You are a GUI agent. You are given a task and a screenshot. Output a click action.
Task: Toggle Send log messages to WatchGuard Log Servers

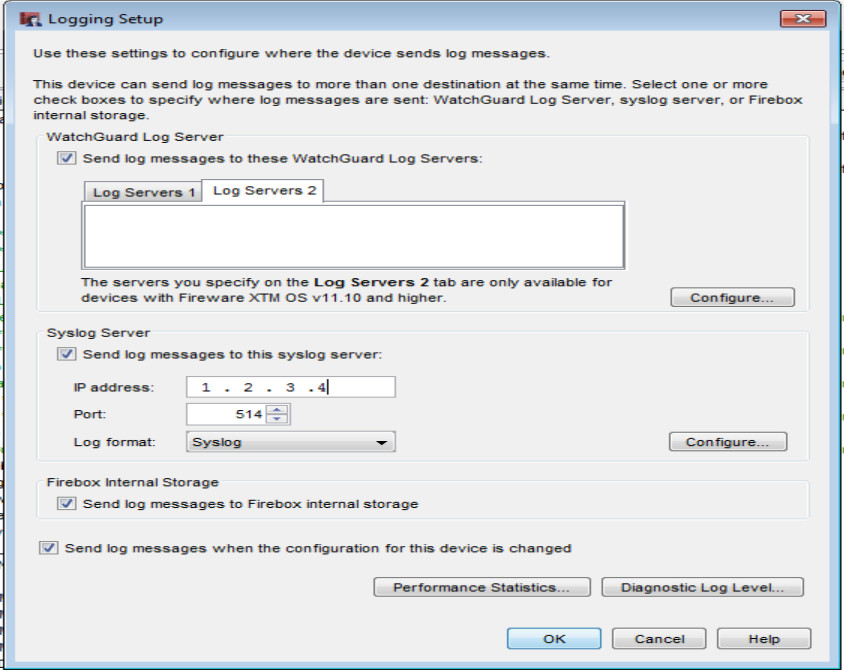click(x=67, y=158)
